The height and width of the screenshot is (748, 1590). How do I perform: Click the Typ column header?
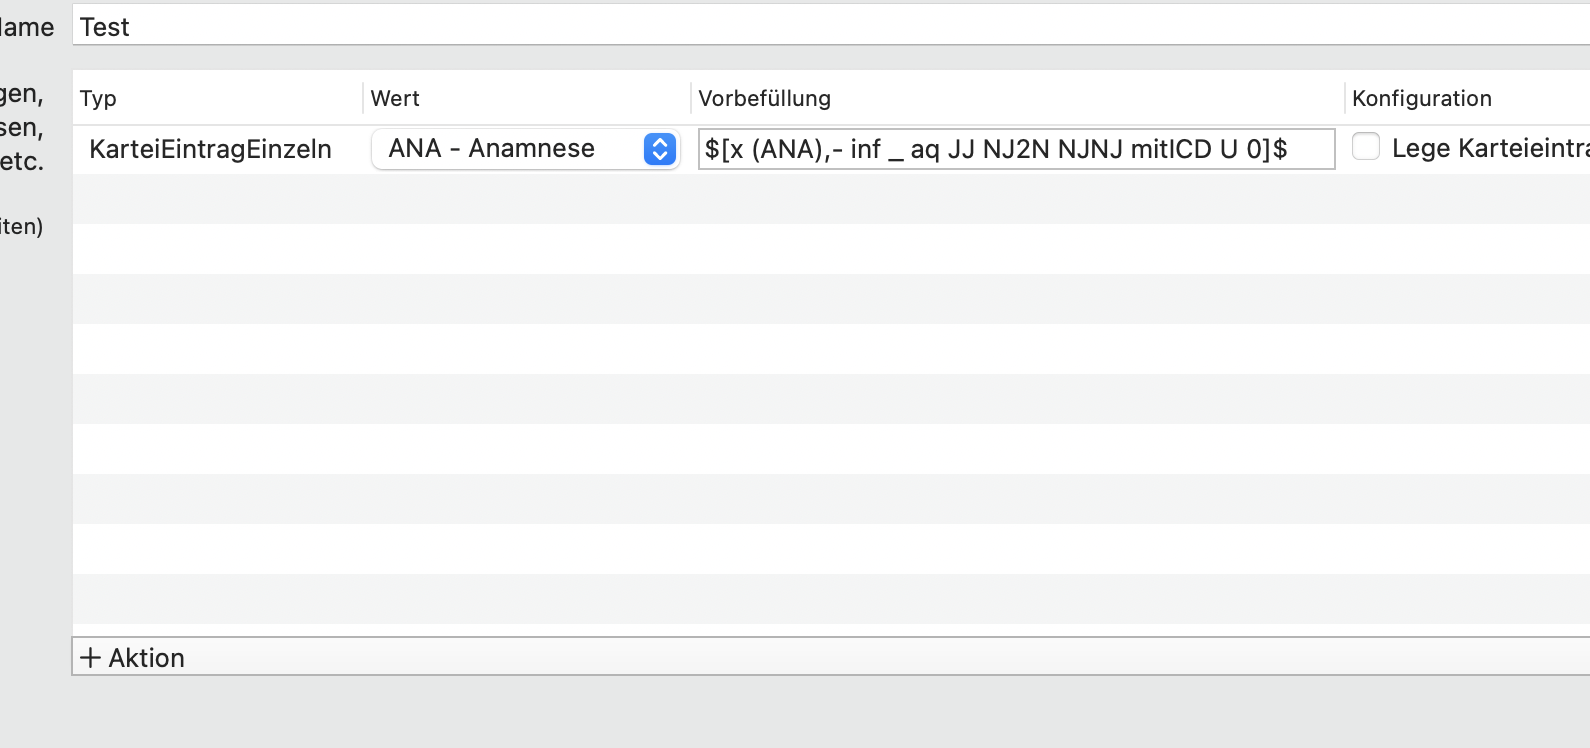point(98,99)
